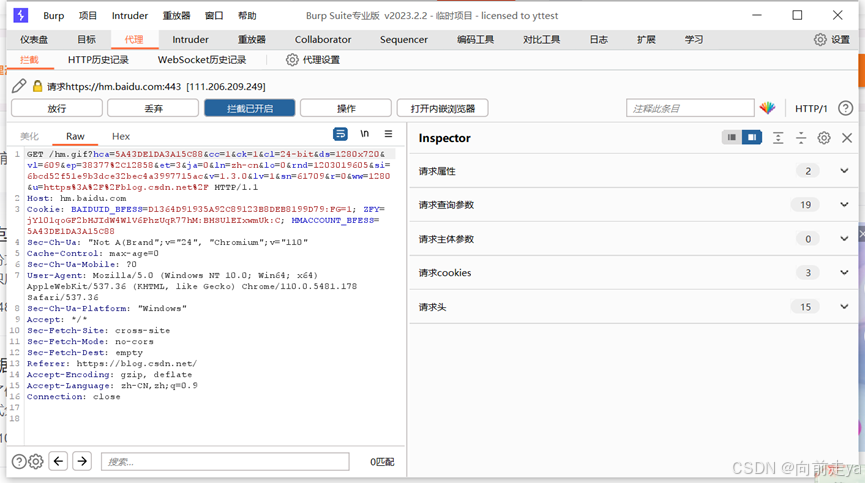
Task: Open the Intruder menu in menu bar
Action: point(130,15)
